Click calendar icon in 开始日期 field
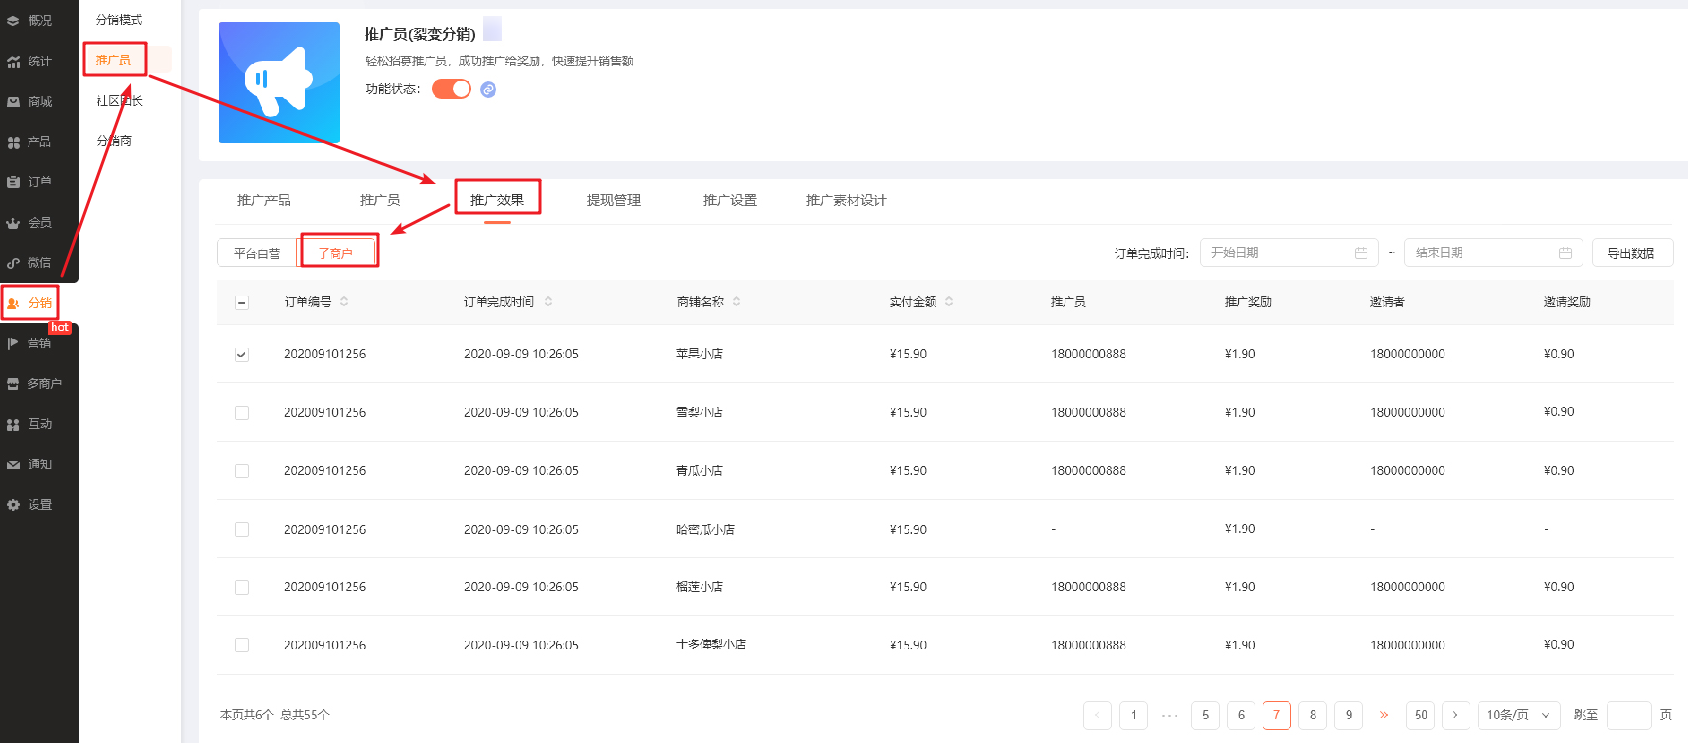The image size is (1688, 743). point(1360,253)
